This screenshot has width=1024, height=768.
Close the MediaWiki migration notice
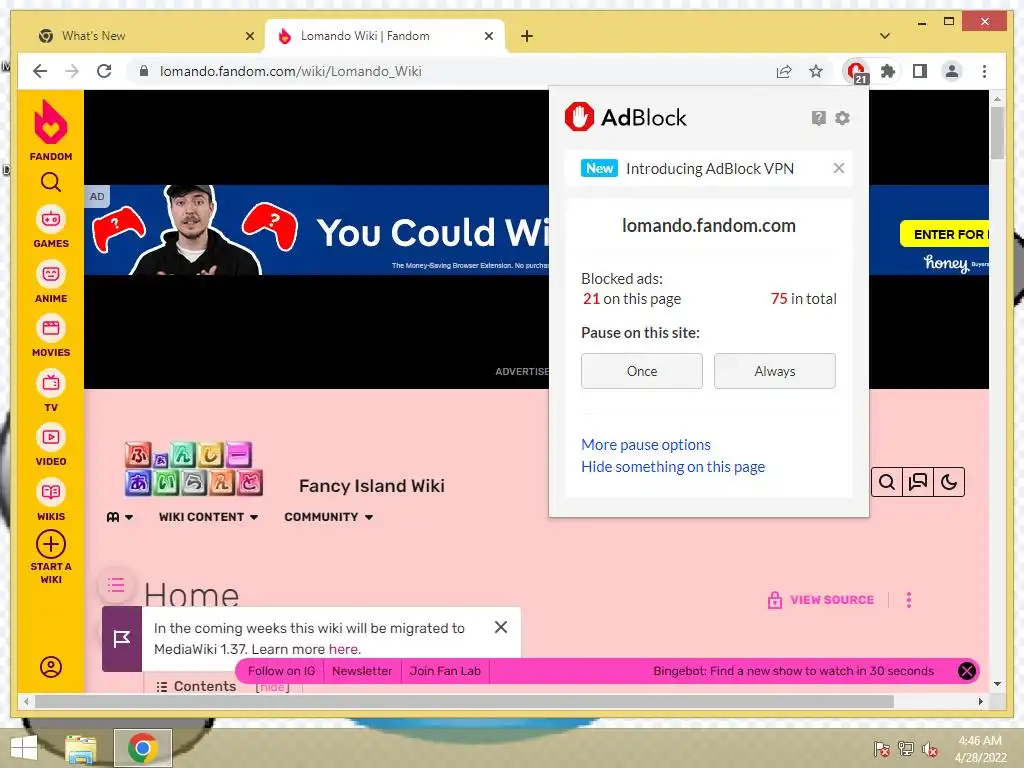click(x=501, y=627)
